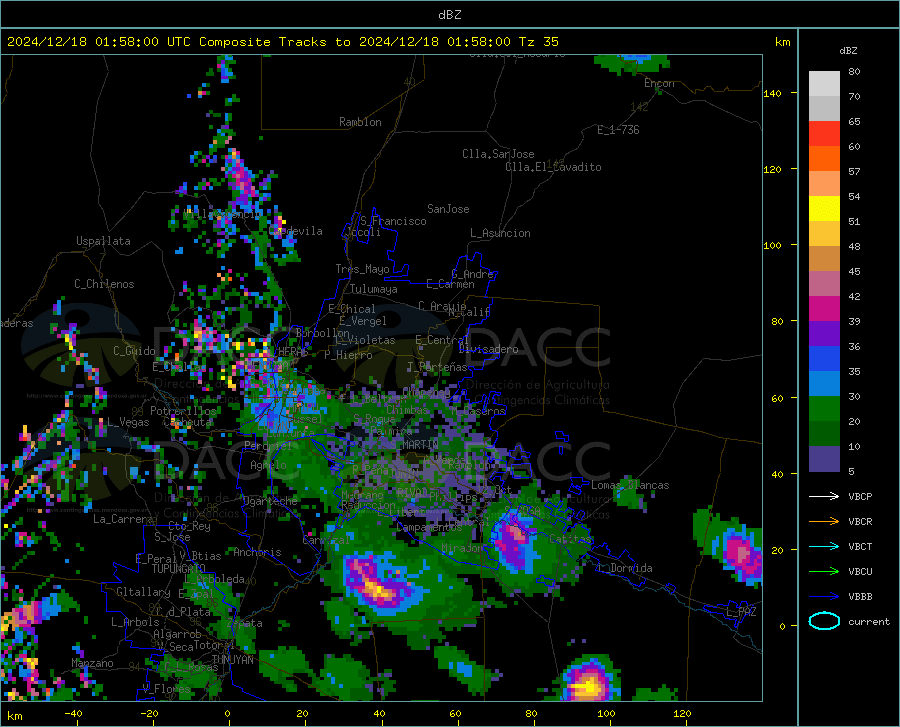
Task: Click the SanJose label near S_Francisco
Action: tap(448, 209)
